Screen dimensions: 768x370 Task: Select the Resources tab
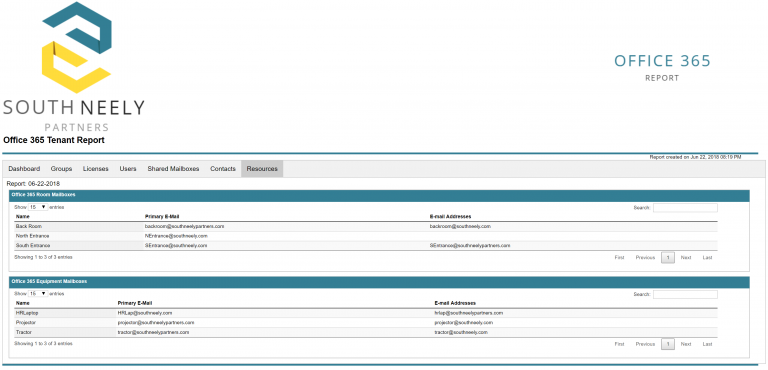pos(262,169)
